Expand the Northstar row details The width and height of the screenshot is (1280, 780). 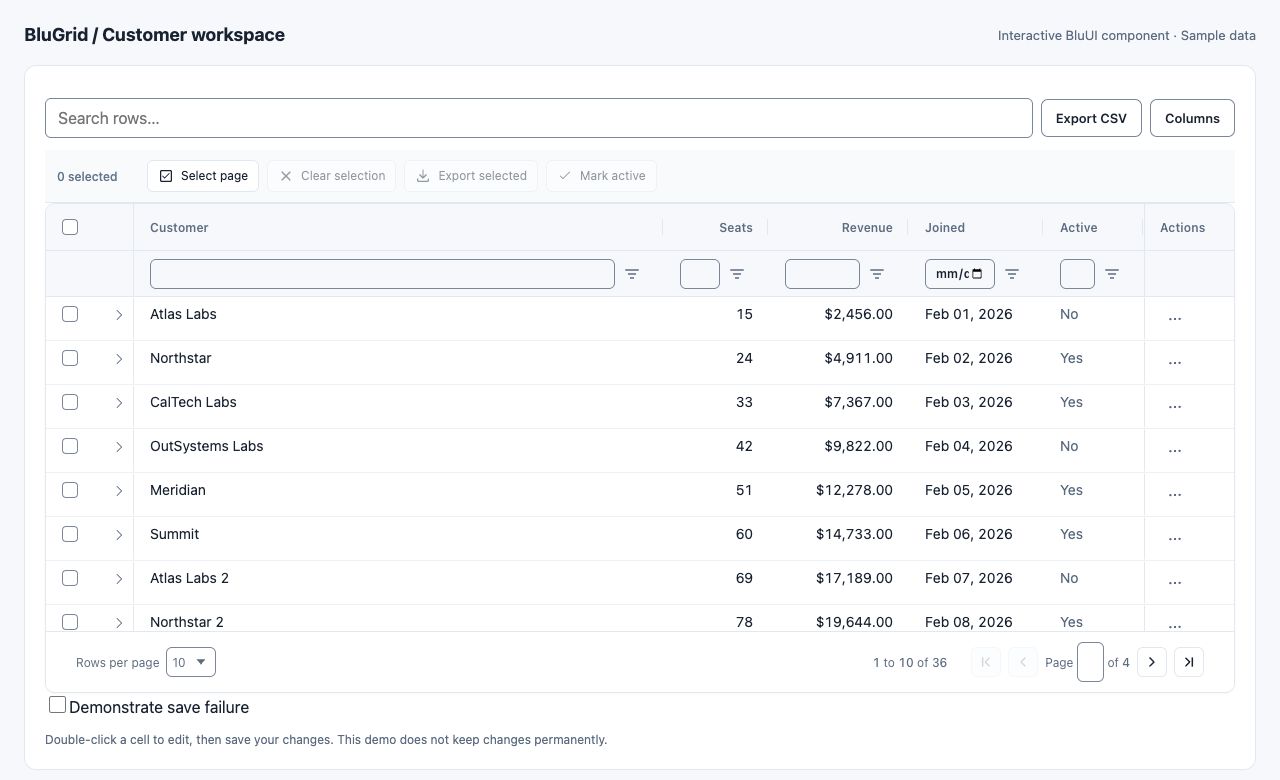[119, 359]
